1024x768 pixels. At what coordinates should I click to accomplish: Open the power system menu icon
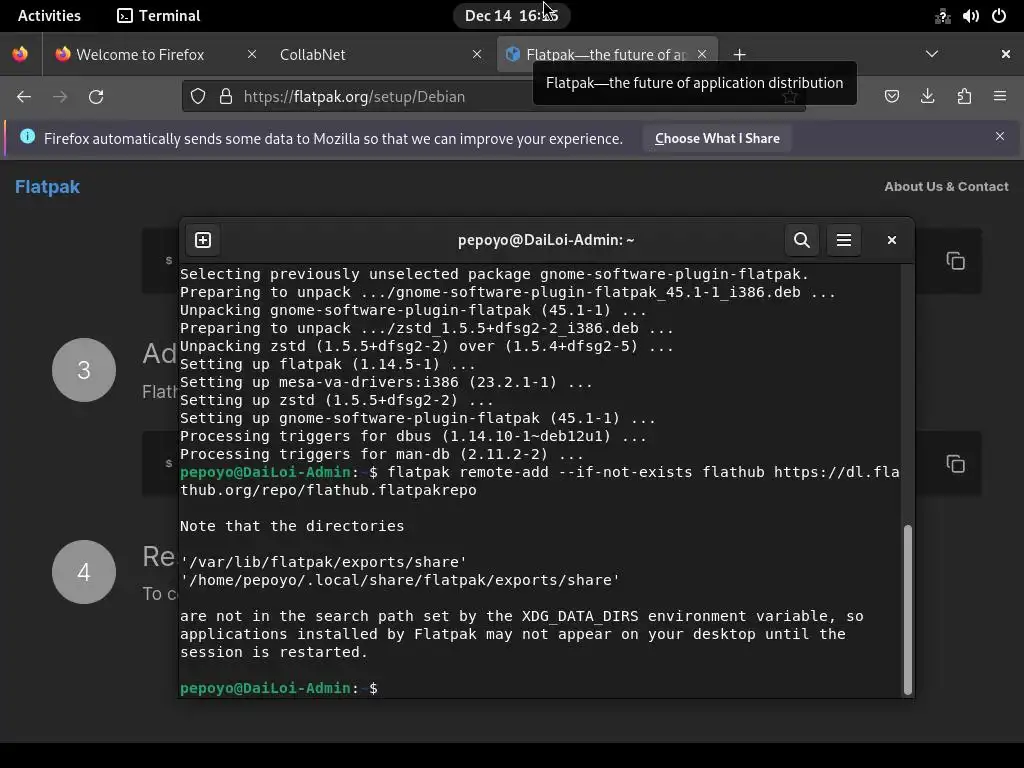tap(999, 16)
